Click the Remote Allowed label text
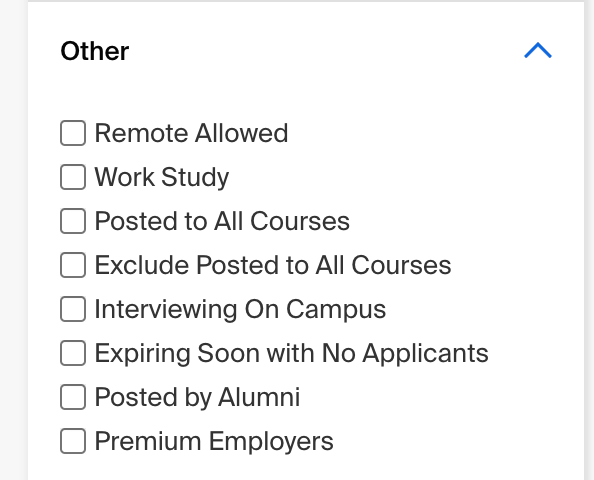Viewport: 594px width, 480px height. click(191, 133)
